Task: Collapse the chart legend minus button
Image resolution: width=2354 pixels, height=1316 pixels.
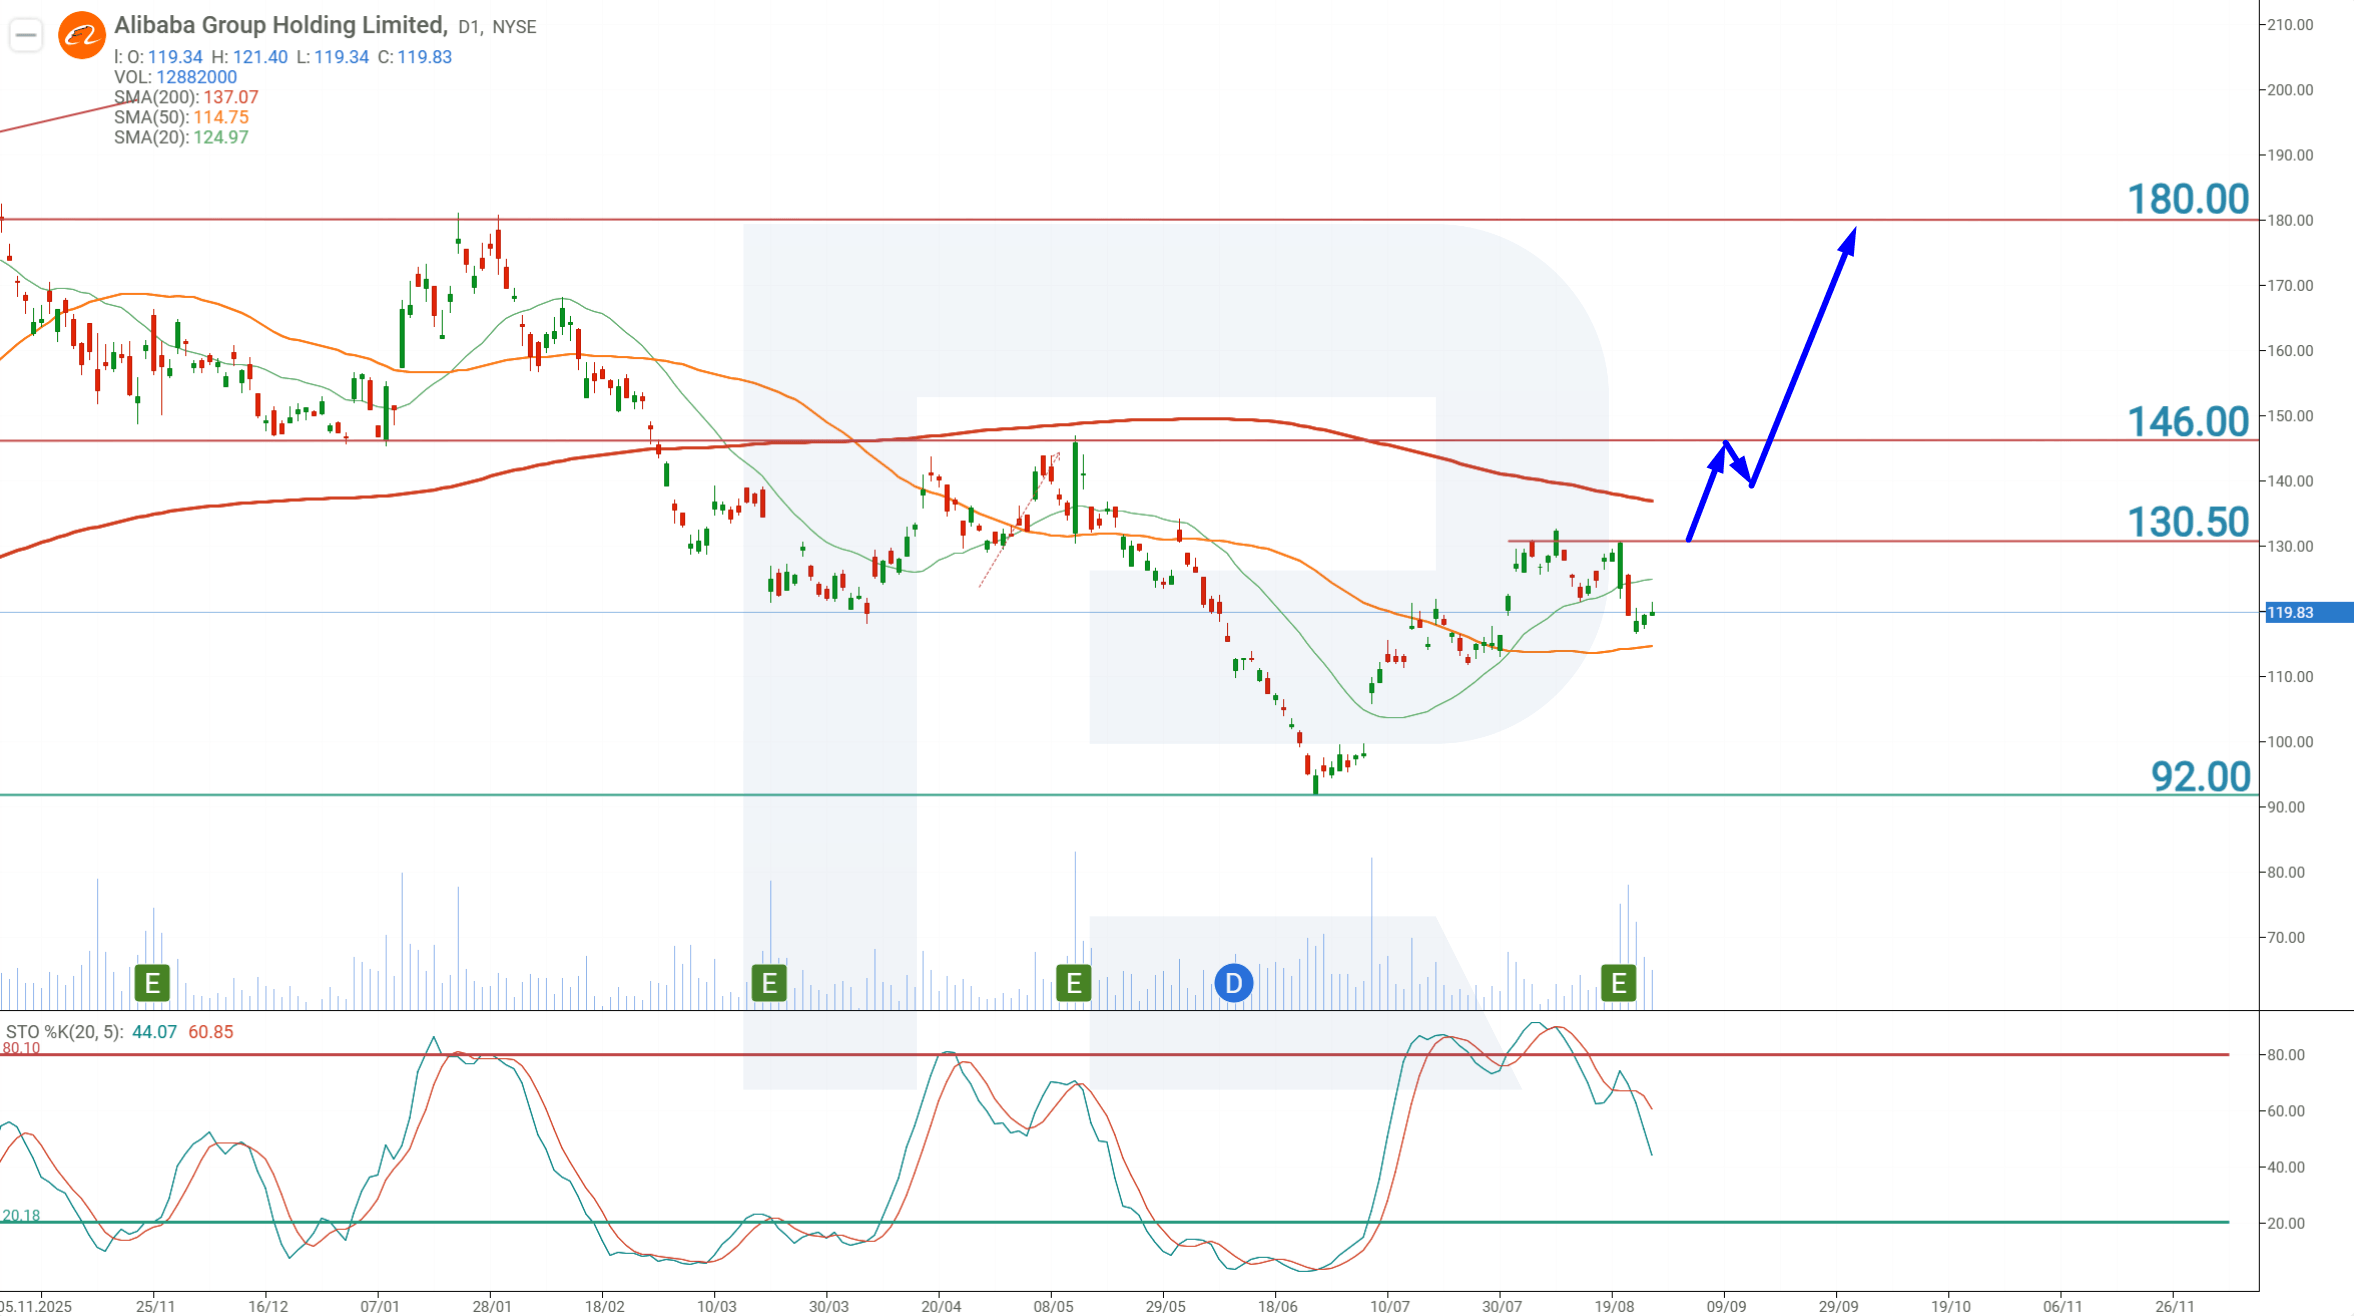Action: (26, 36)
